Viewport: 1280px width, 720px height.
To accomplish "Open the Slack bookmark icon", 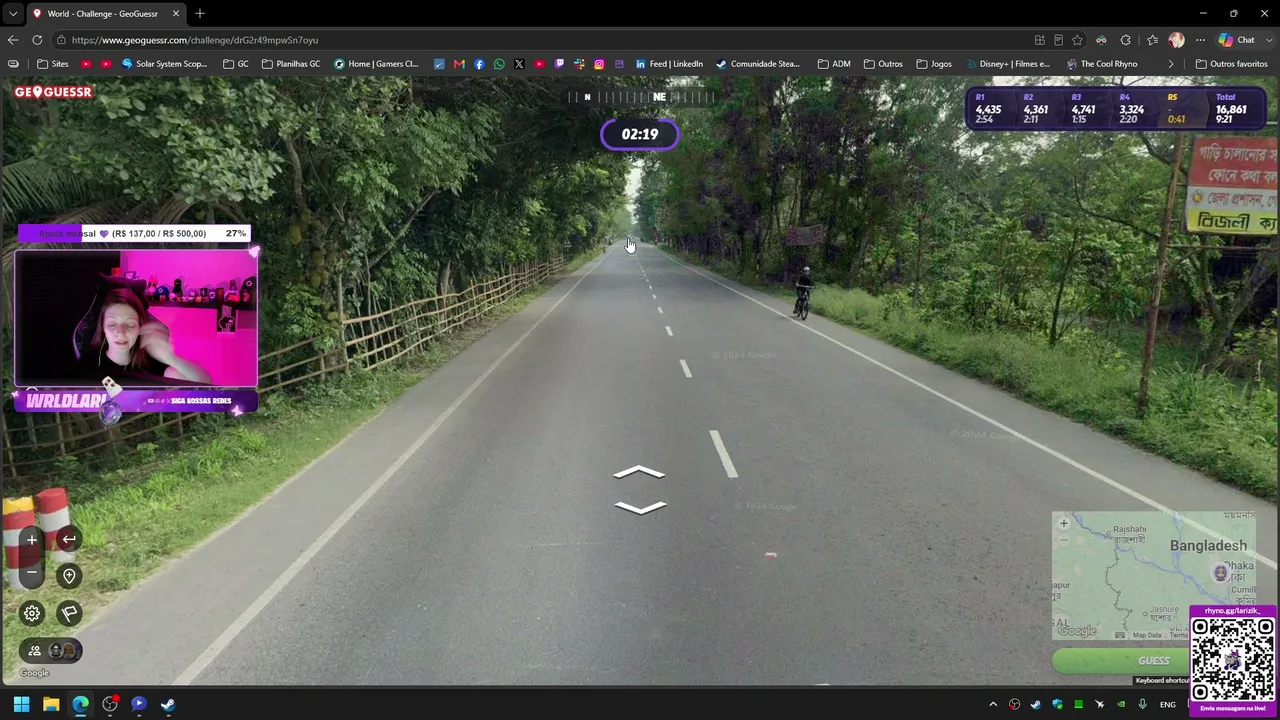I will (x=579, y=64).
